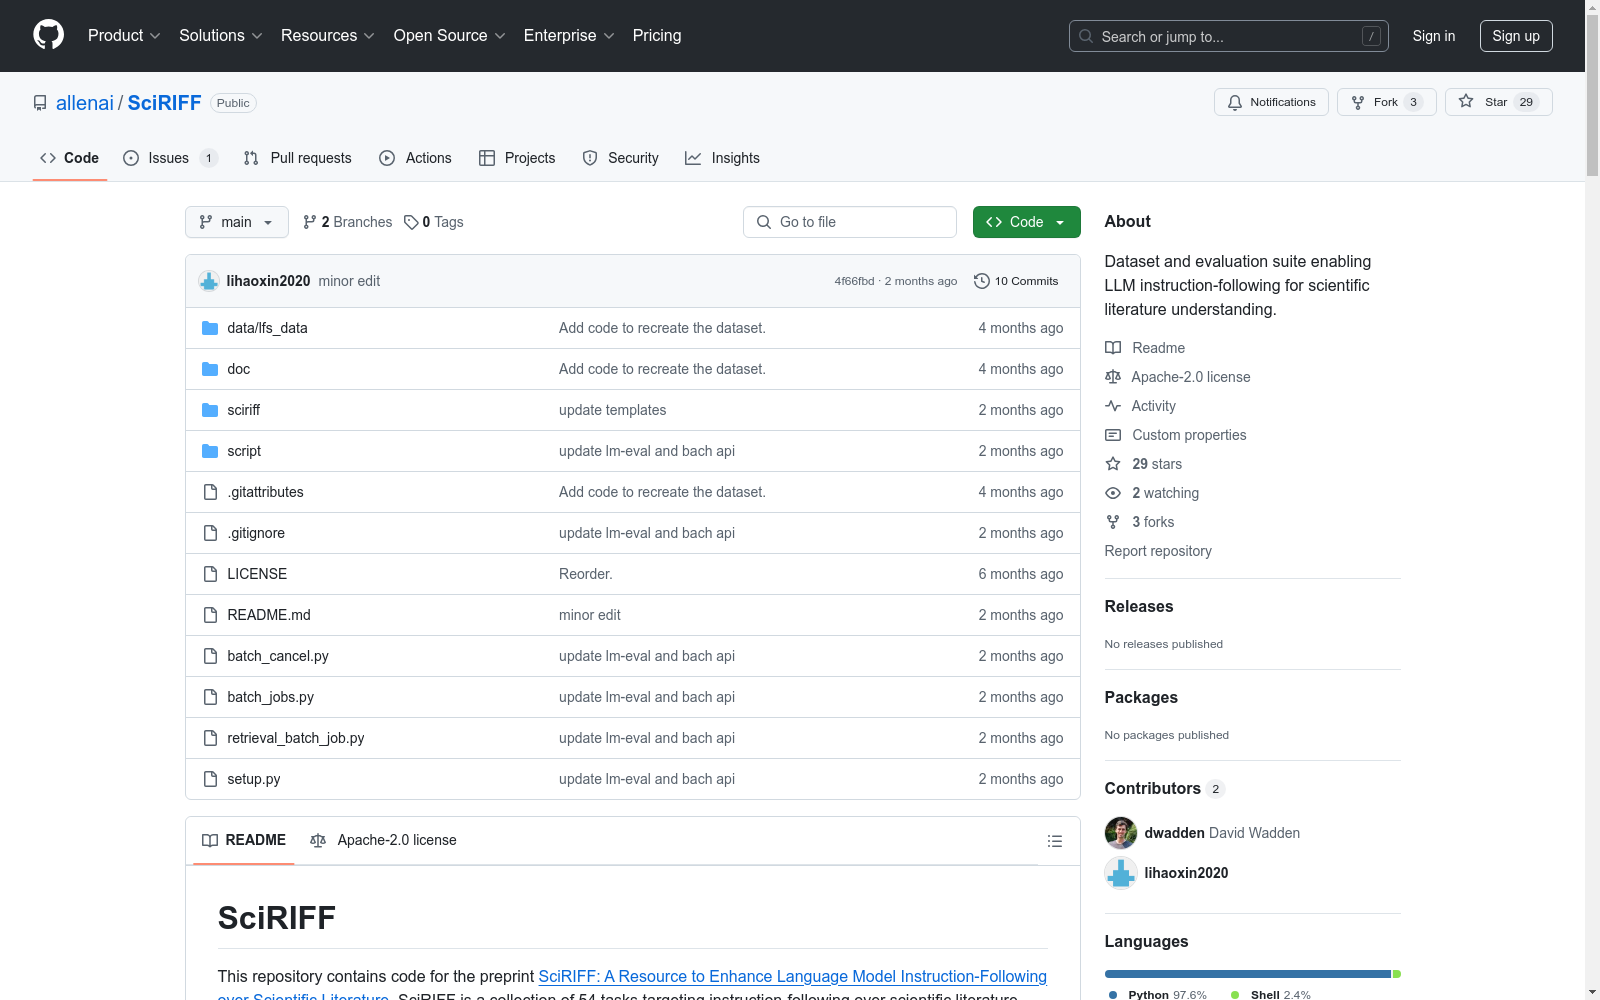The image size is (1600, 1000).
Task: Click the bell icon in Notifications
Action: coord(1235,102)
